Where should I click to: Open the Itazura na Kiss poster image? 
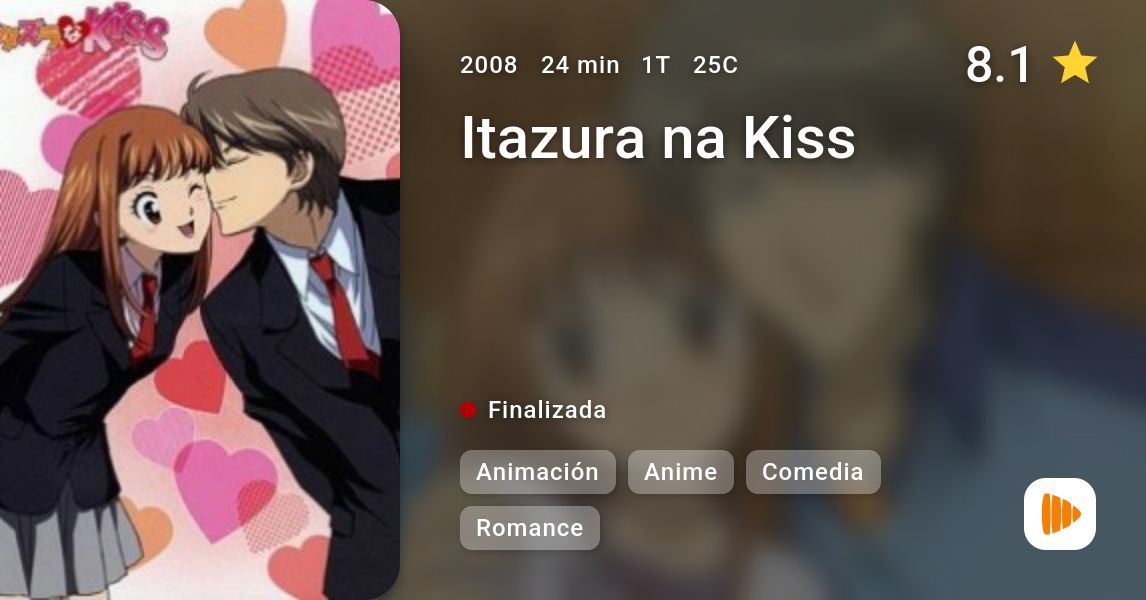pyautogui.click(x=200, y=300)
